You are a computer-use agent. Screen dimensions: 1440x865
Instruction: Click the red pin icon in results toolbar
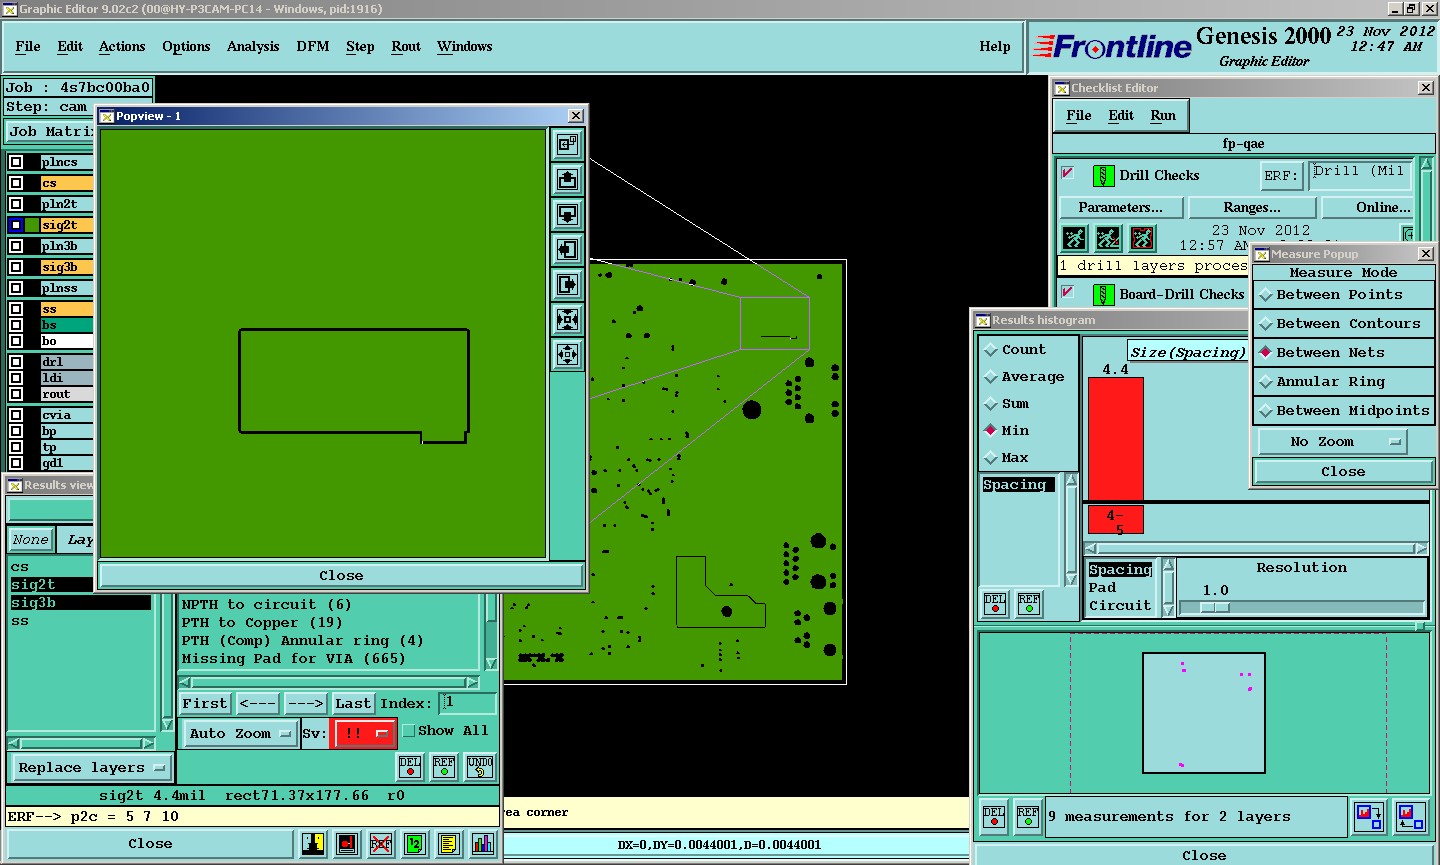pyautogui.click(x=347, y=844)
